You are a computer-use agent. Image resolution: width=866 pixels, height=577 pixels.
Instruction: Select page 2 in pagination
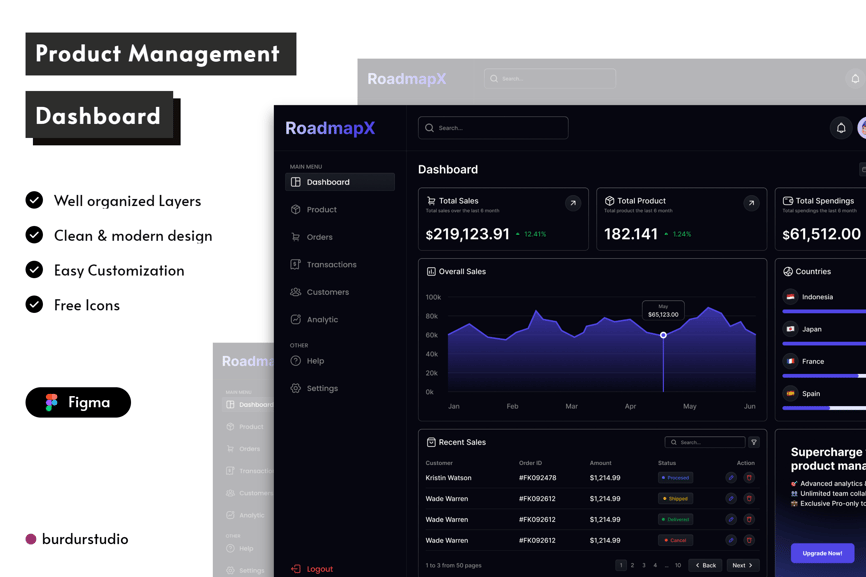(x=632, y=565)
